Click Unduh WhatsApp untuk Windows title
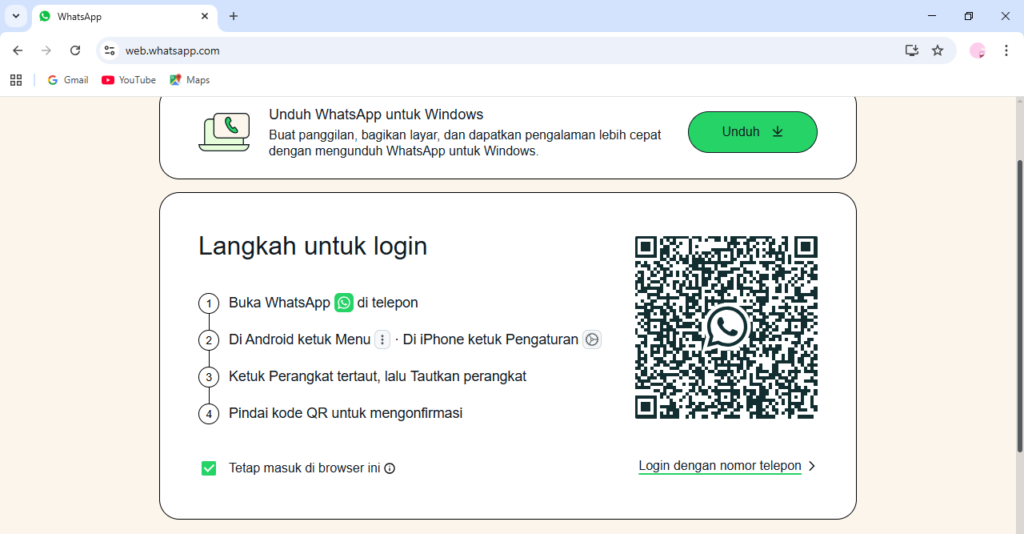This screenshot has height=534, width=1024. (x=376, y=114)
